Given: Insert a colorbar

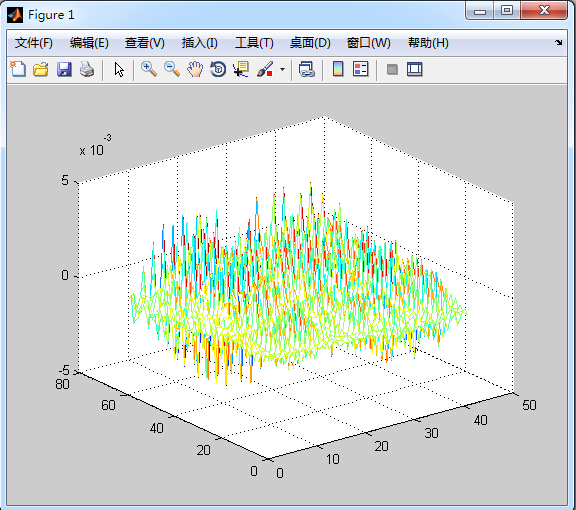Looking at the screenshot, I should (338, 69).
